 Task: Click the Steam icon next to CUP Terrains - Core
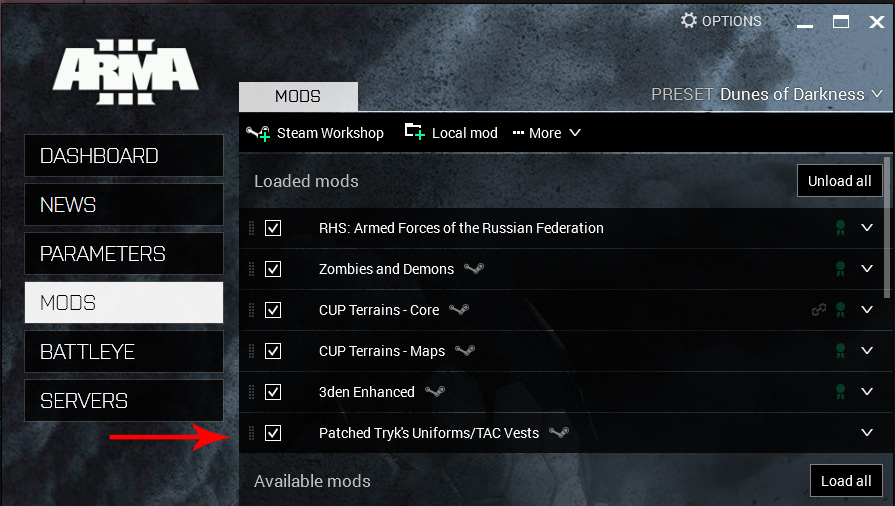coord(459,310)
